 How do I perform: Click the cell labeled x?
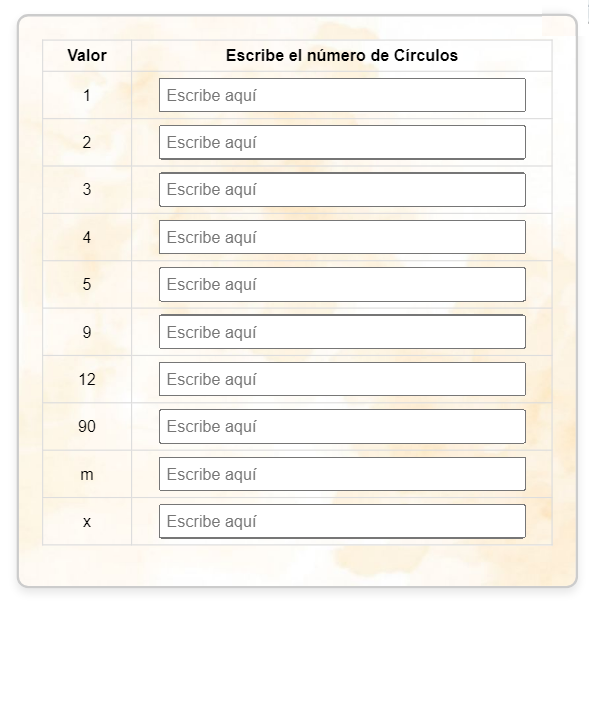pyautogui.click(x=87, y=521)
